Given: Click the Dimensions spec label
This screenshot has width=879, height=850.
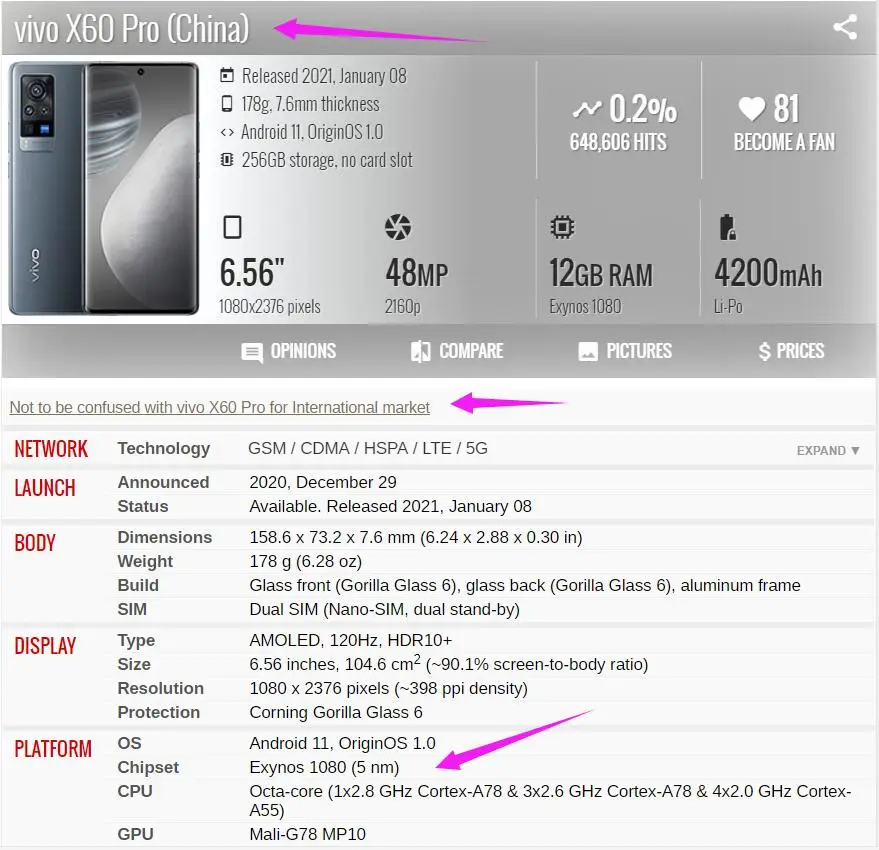Looking at the screenshot, I should pos(165,537).
